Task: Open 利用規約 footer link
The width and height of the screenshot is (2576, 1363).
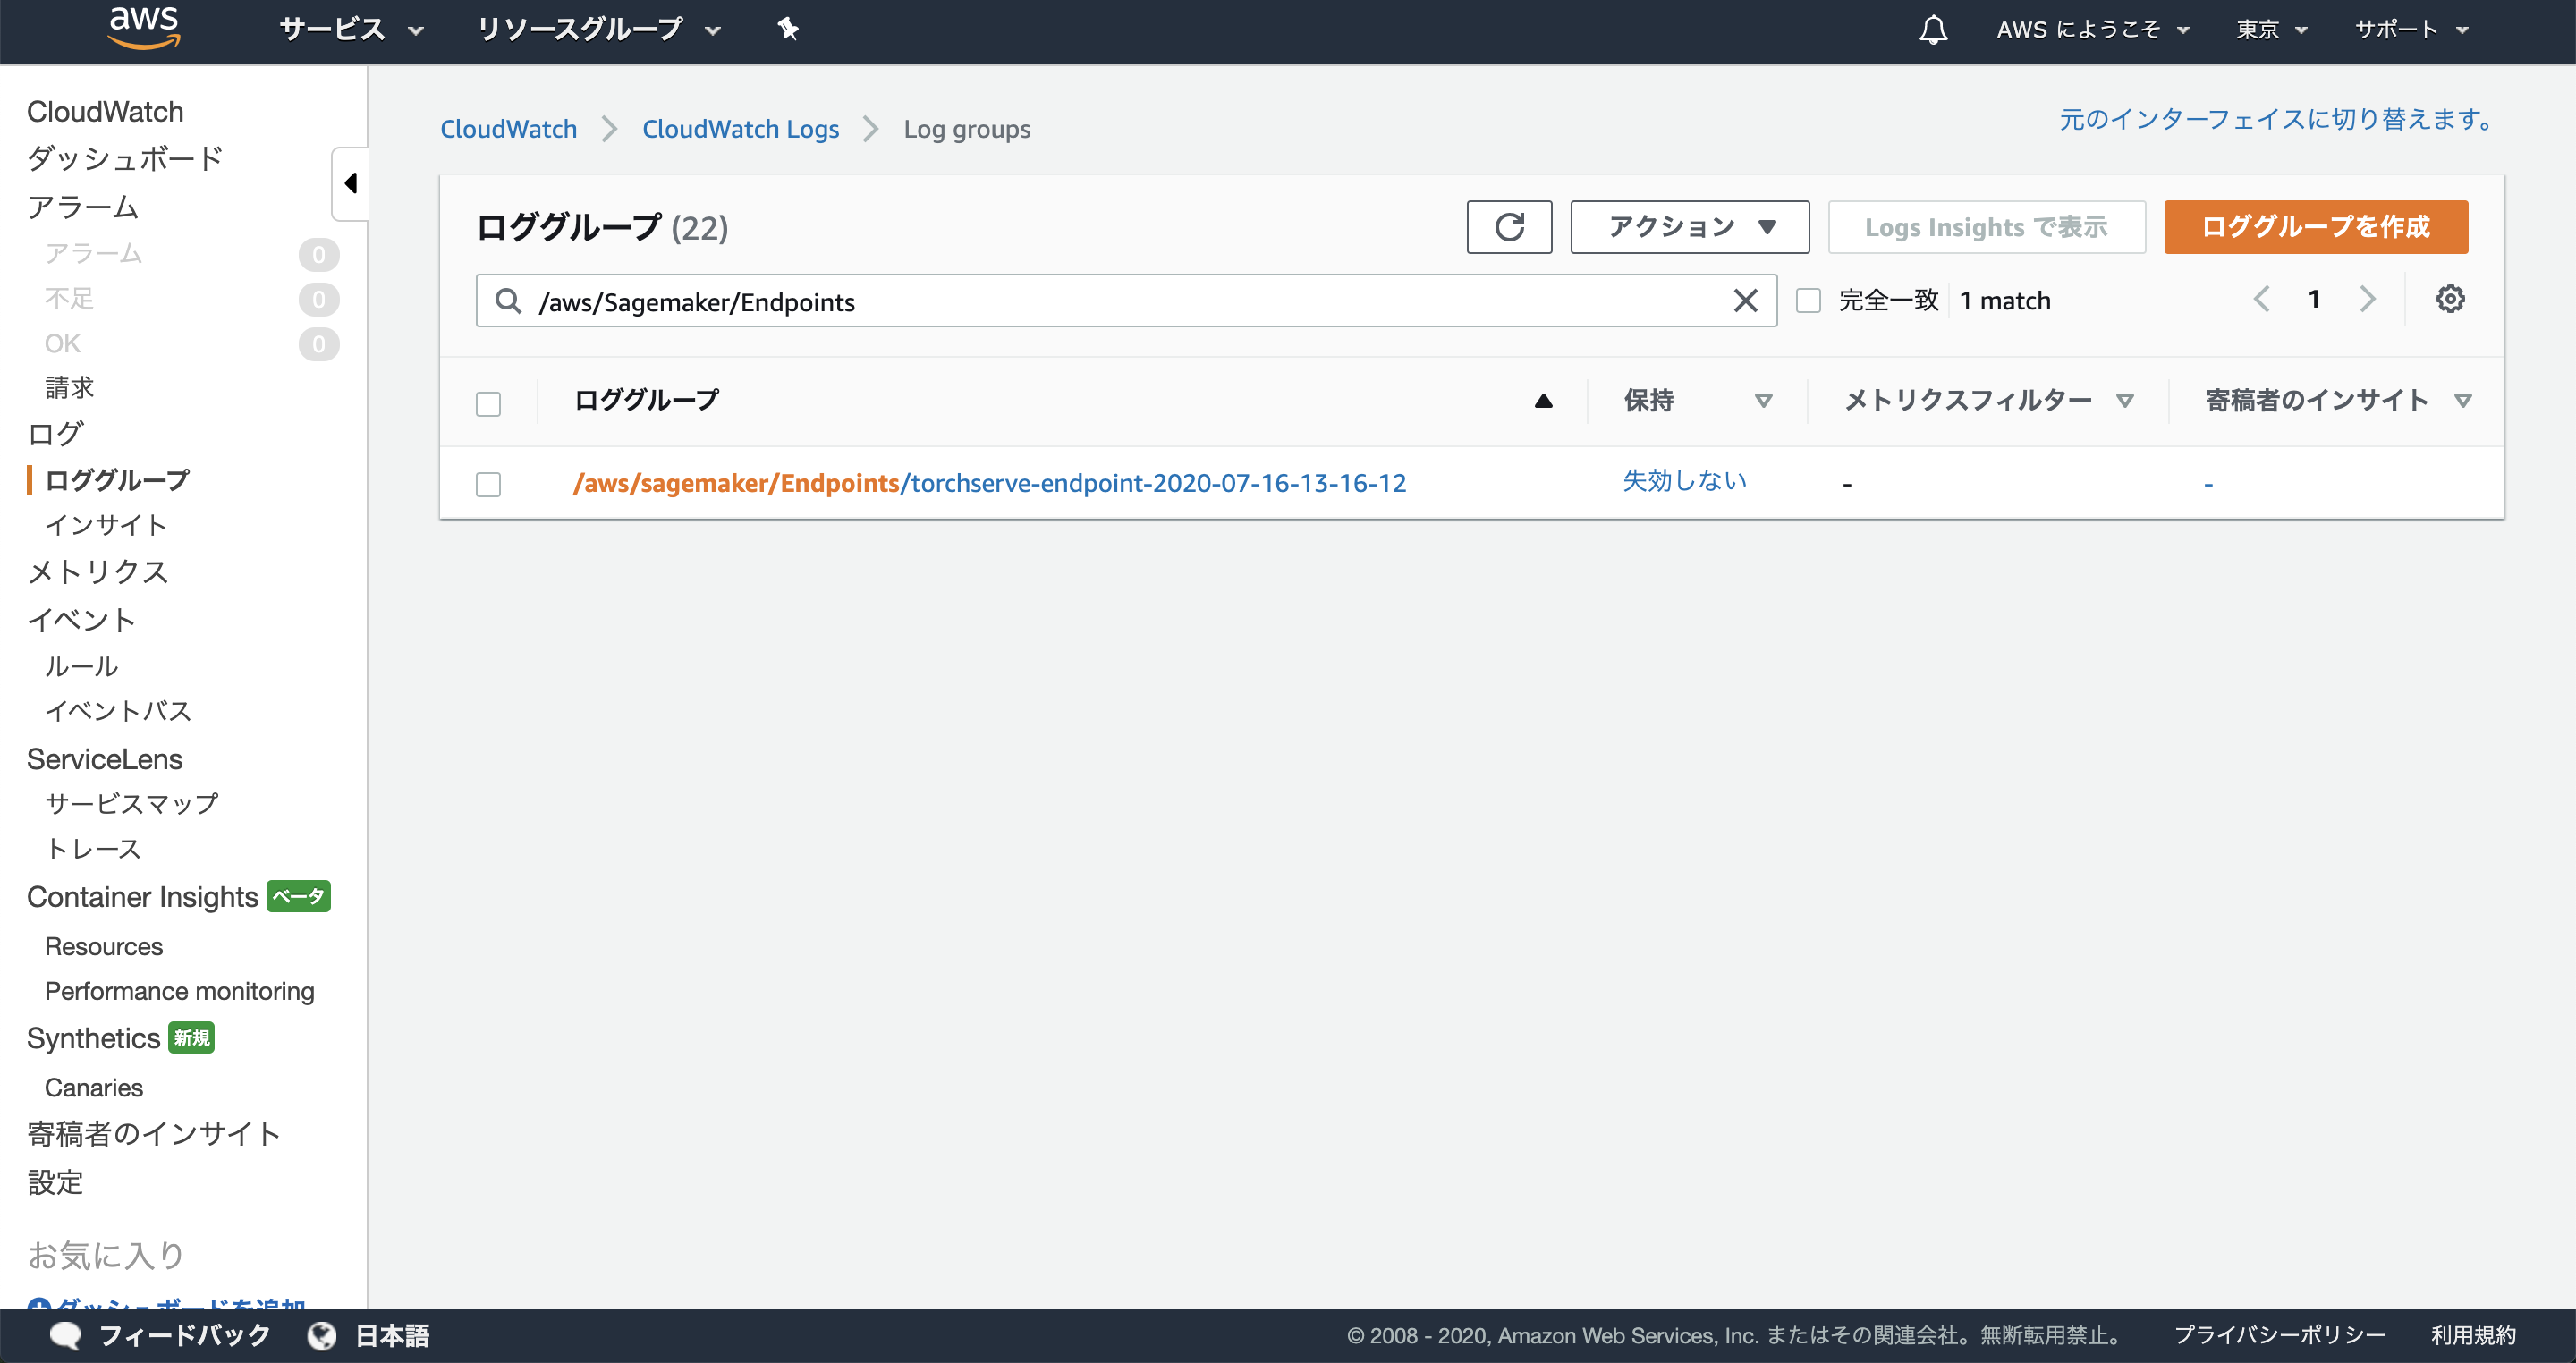Action: (x=2472, y=1335)
